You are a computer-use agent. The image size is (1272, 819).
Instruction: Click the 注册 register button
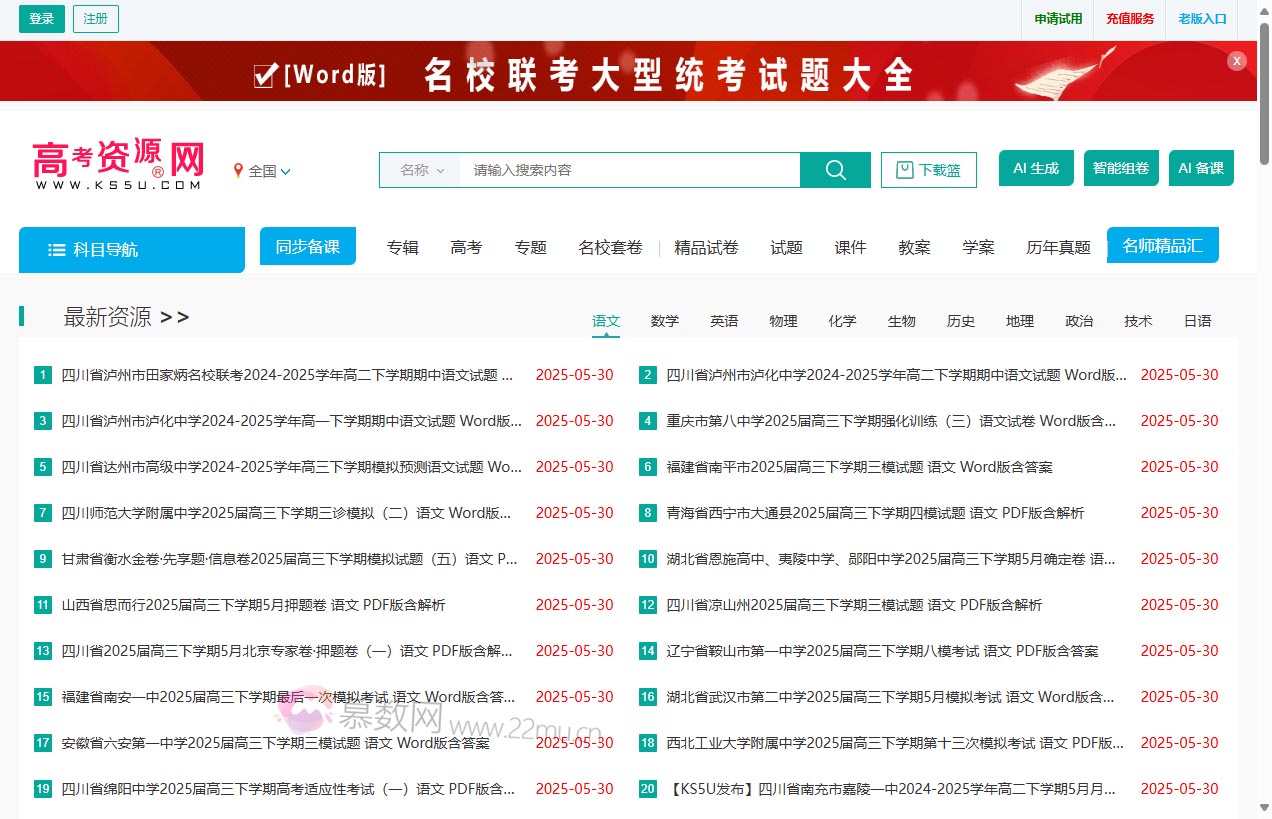[95, 18]
